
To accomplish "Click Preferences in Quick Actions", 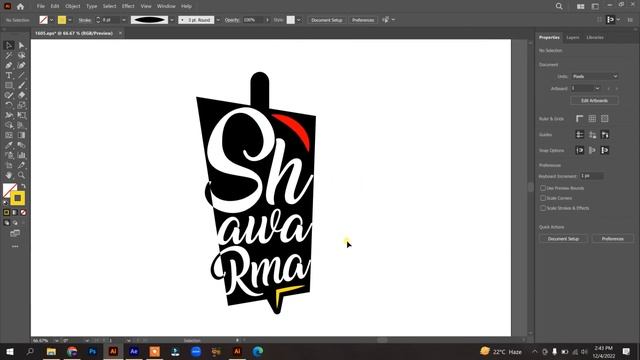I will 612,239.
